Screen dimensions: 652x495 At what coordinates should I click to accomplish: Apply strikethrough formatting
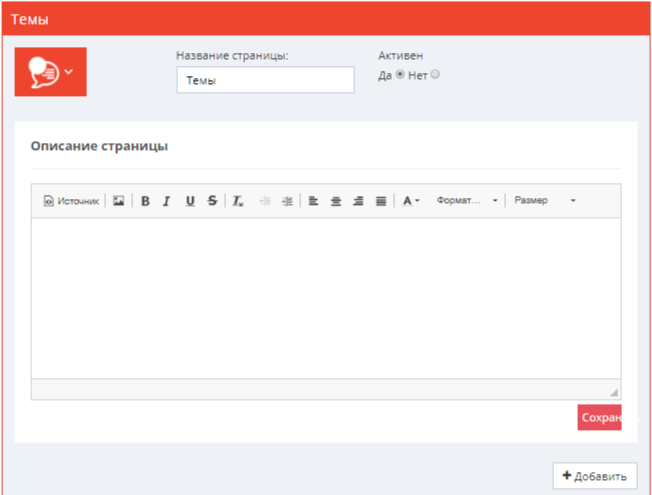pos(212,201)
